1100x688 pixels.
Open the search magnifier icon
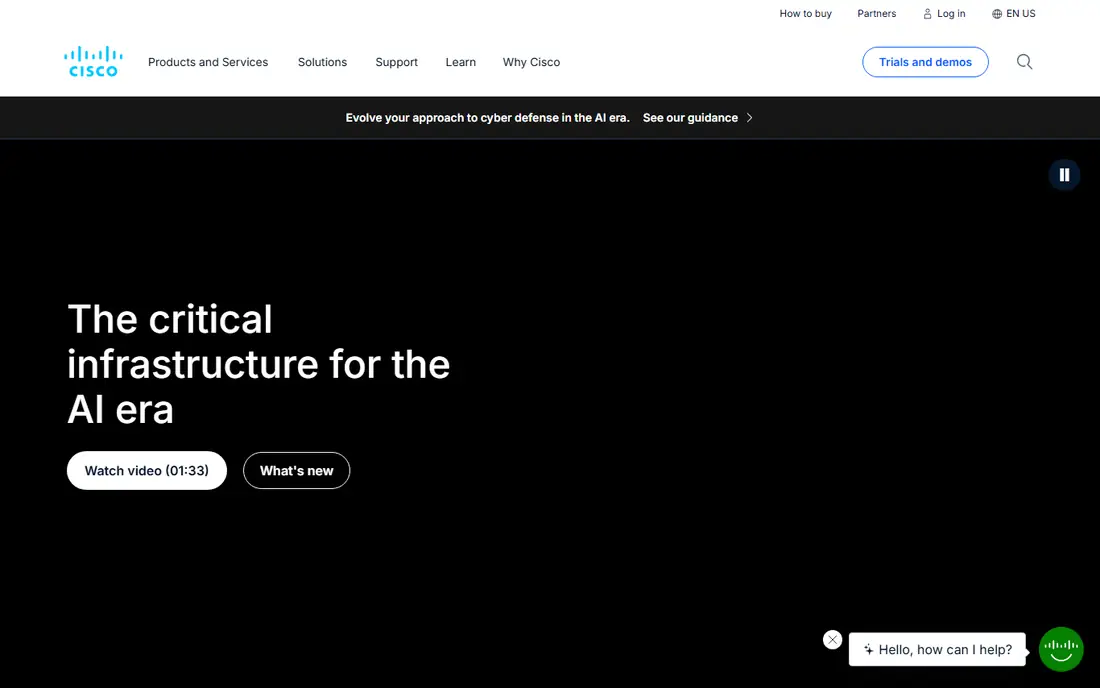1024,62
